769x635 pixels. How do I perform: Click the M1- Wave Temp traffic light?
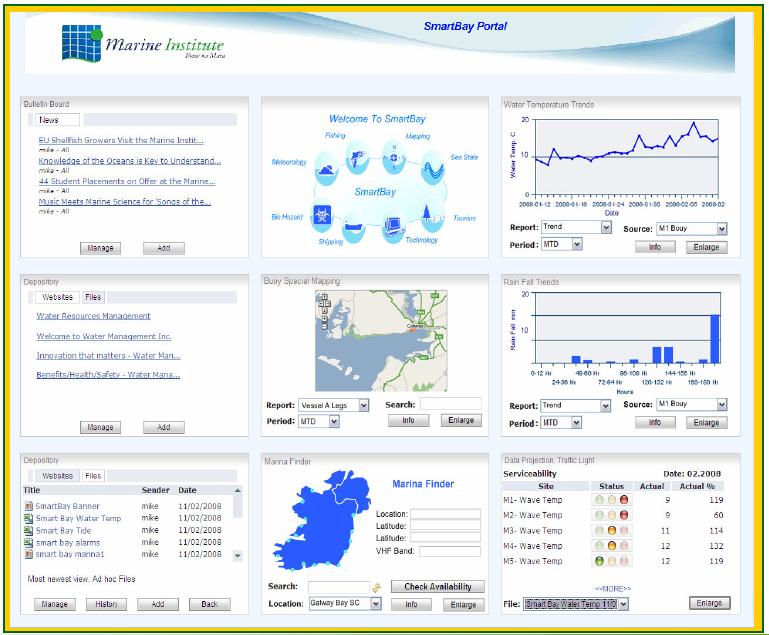click(x=611, y=500)
